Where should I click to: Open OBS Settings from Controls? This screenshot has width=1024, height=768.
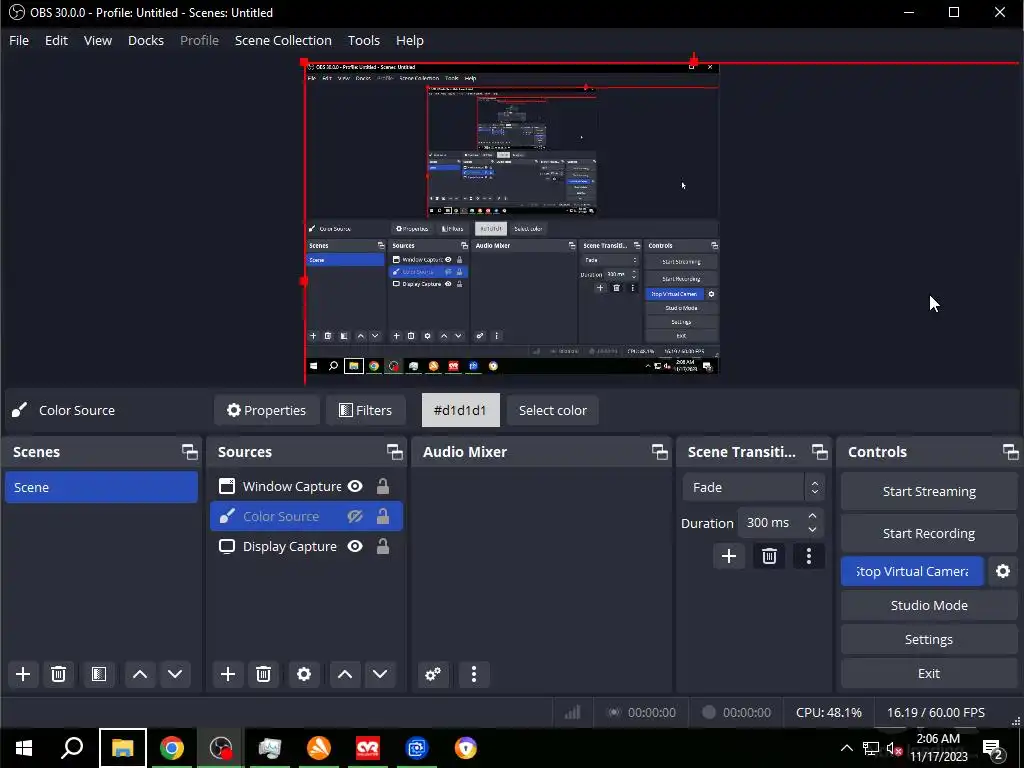point(929,639)
